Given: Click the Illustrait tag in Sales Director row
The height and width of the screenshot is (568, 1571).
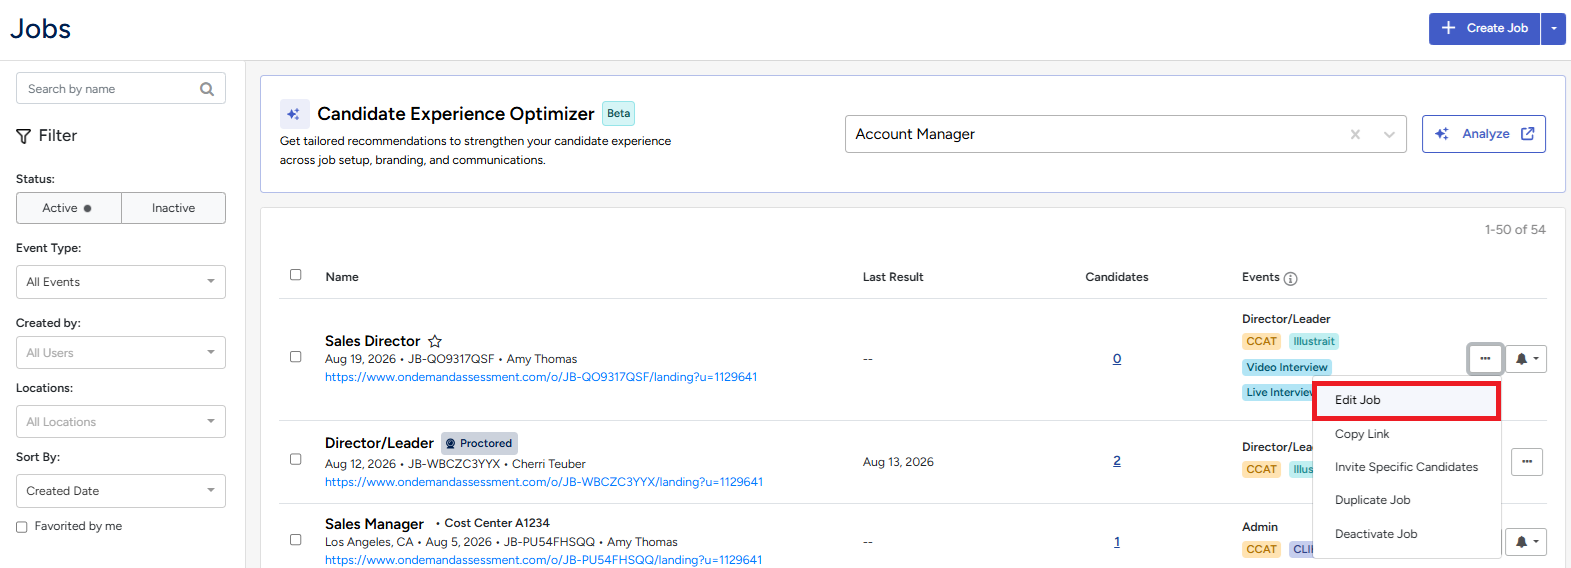Looking at the screenshot, I should coord(1313,341).
